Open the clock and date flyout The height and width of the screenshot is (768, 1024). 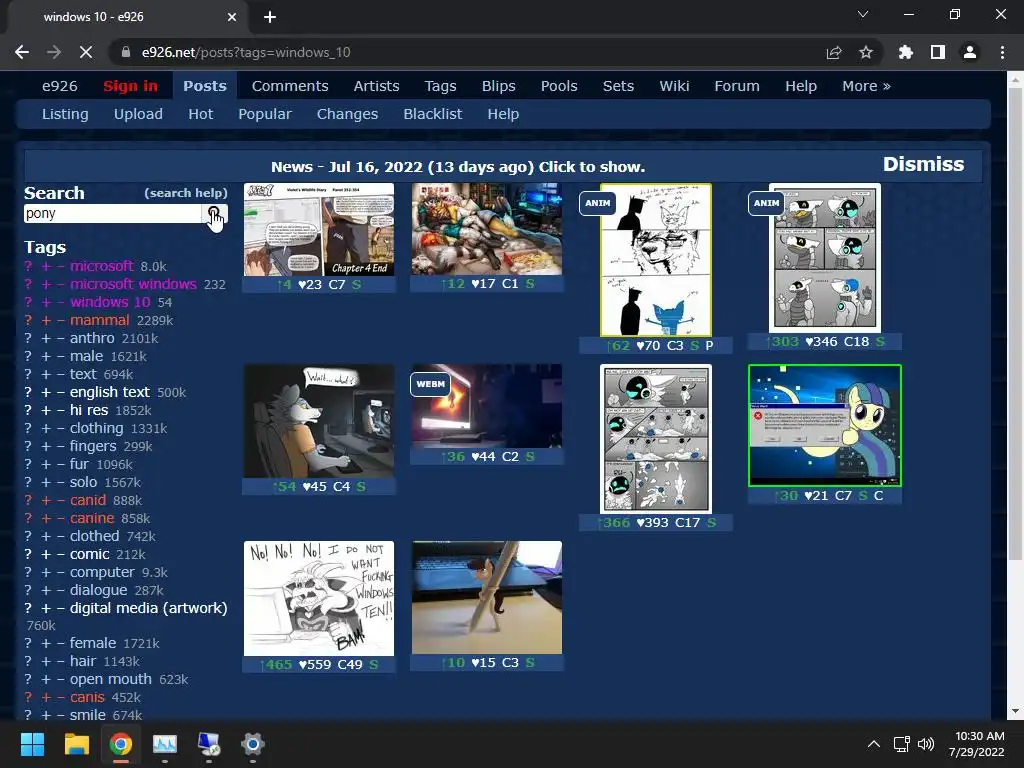pyautogui.click(x=976, y=744)
